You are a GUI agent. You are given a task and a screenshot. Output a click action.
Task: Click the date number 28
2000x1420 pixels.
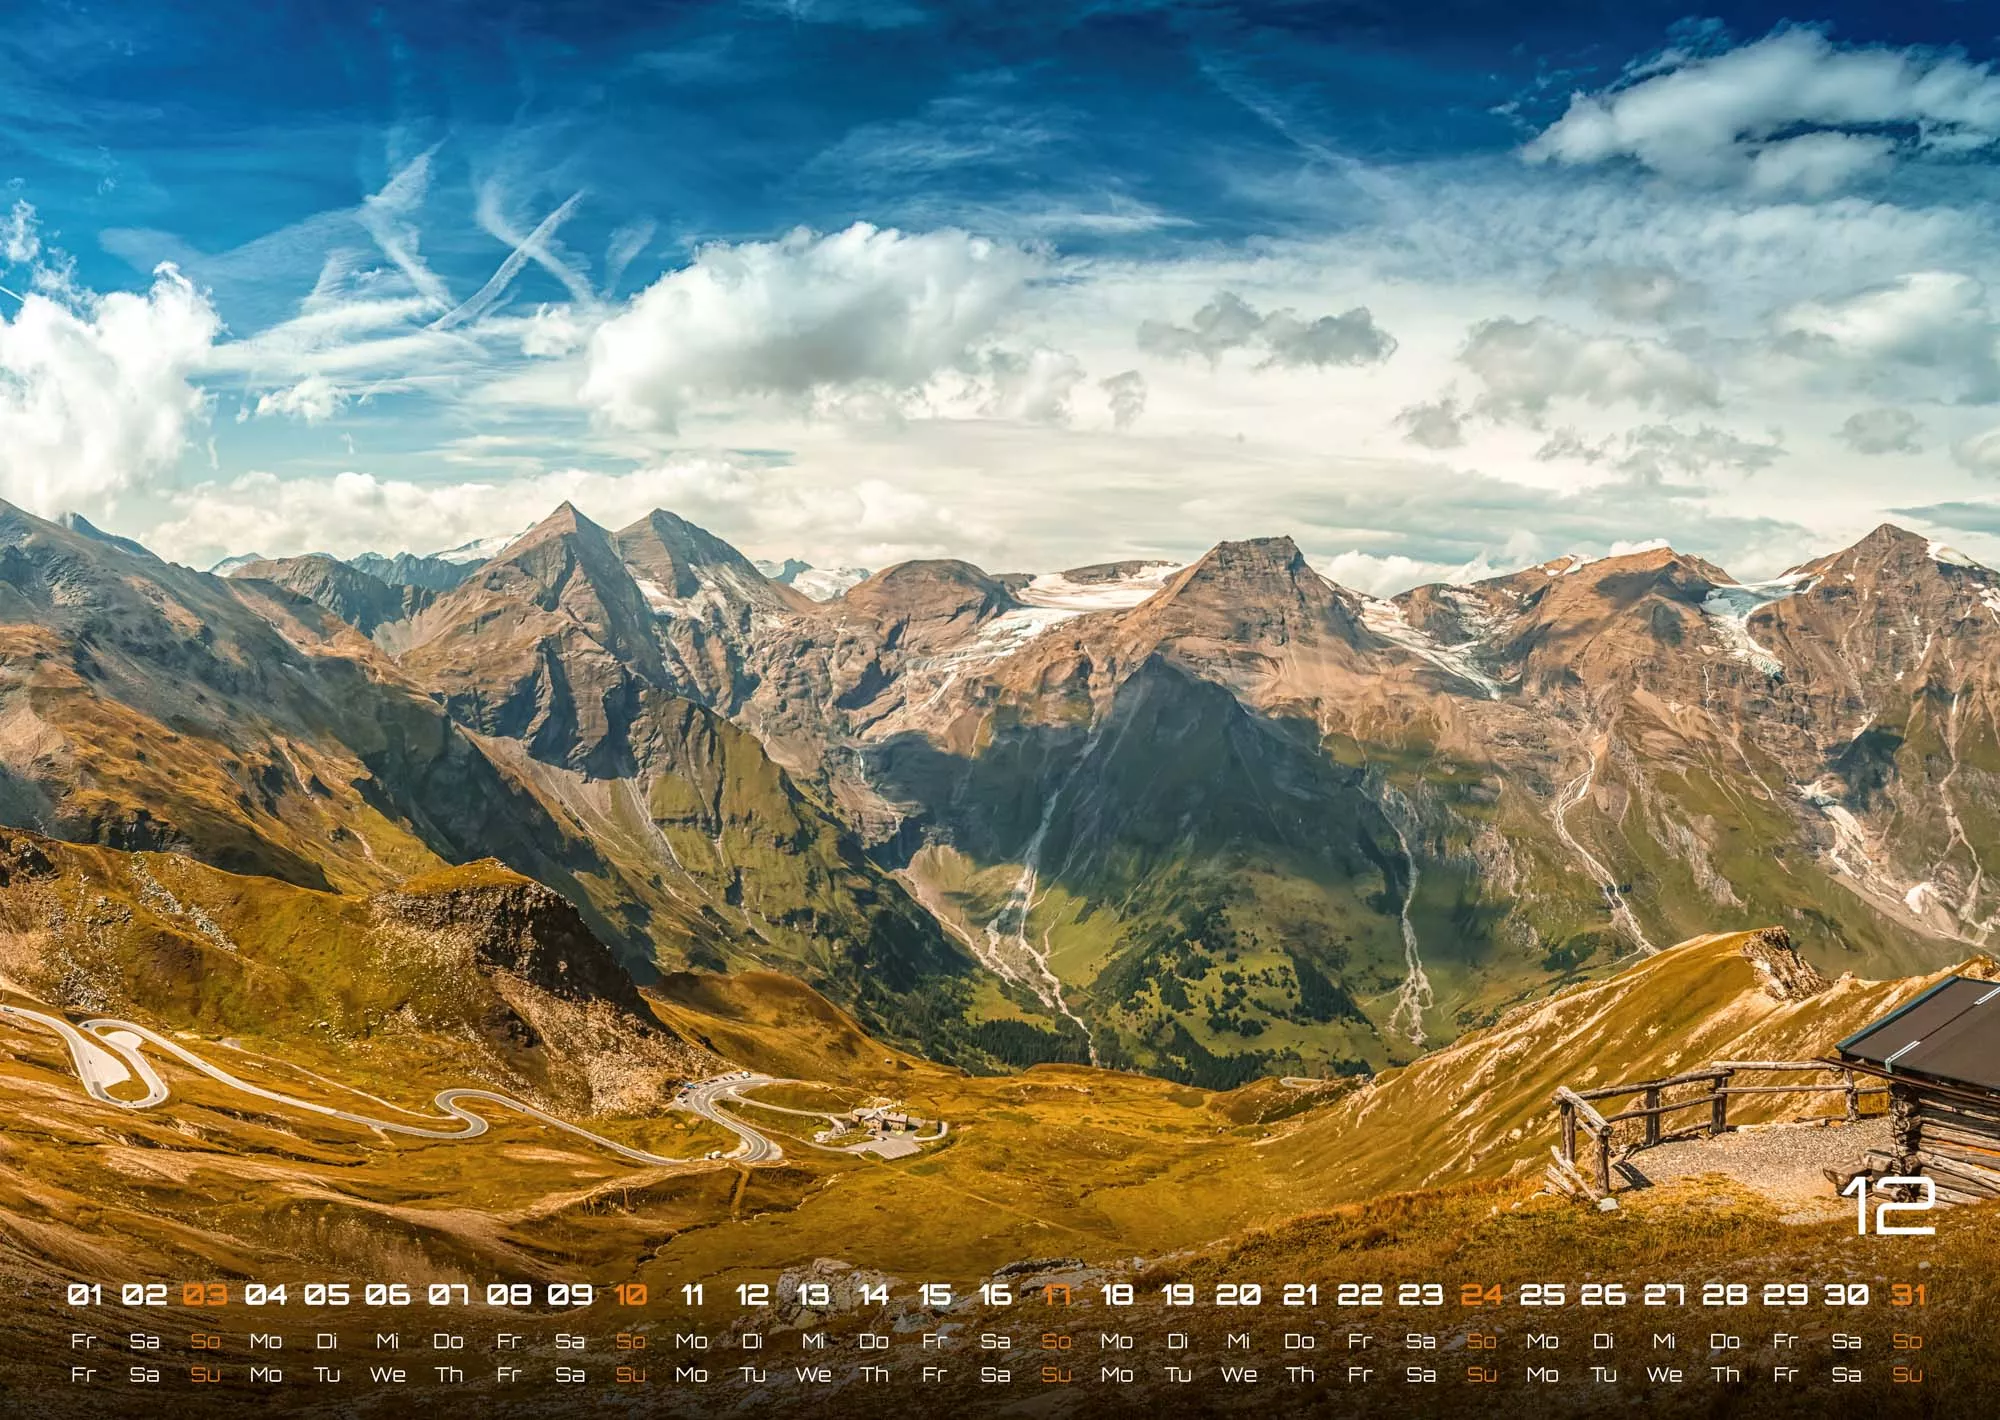[x=1725, y=1295]
